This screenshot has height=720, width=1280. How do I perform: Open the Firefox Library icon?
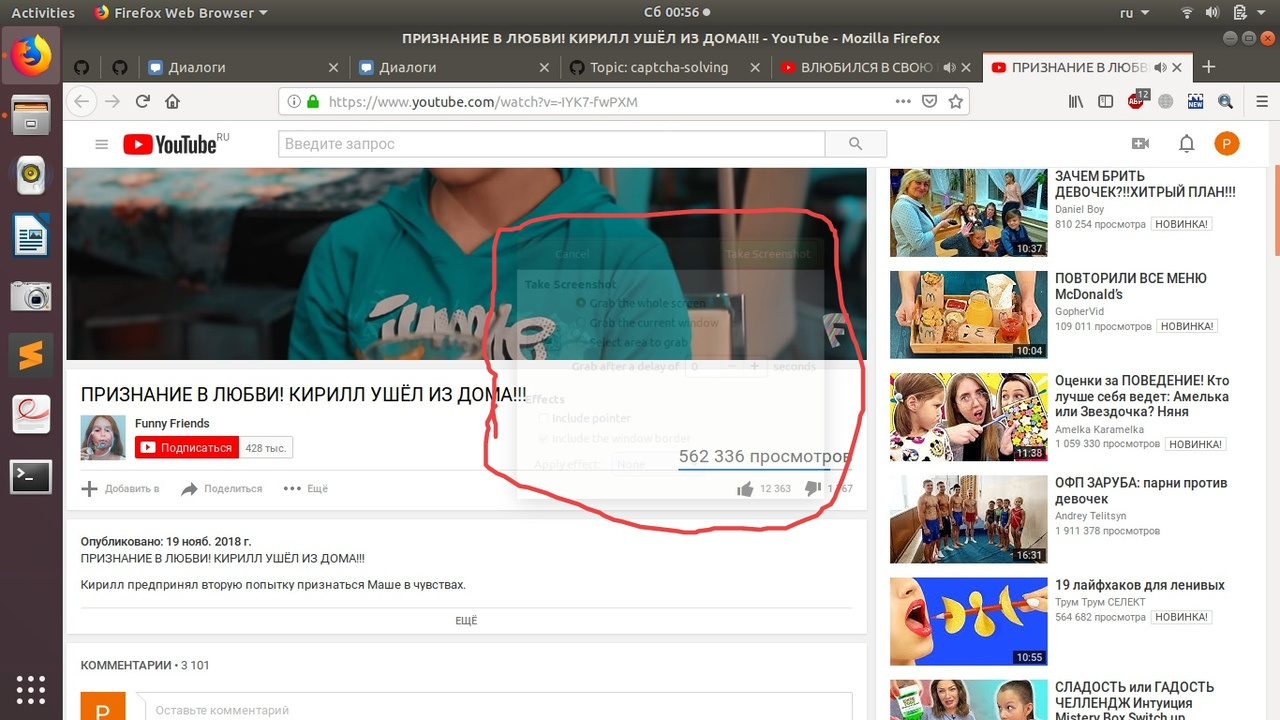(1076, 101)
